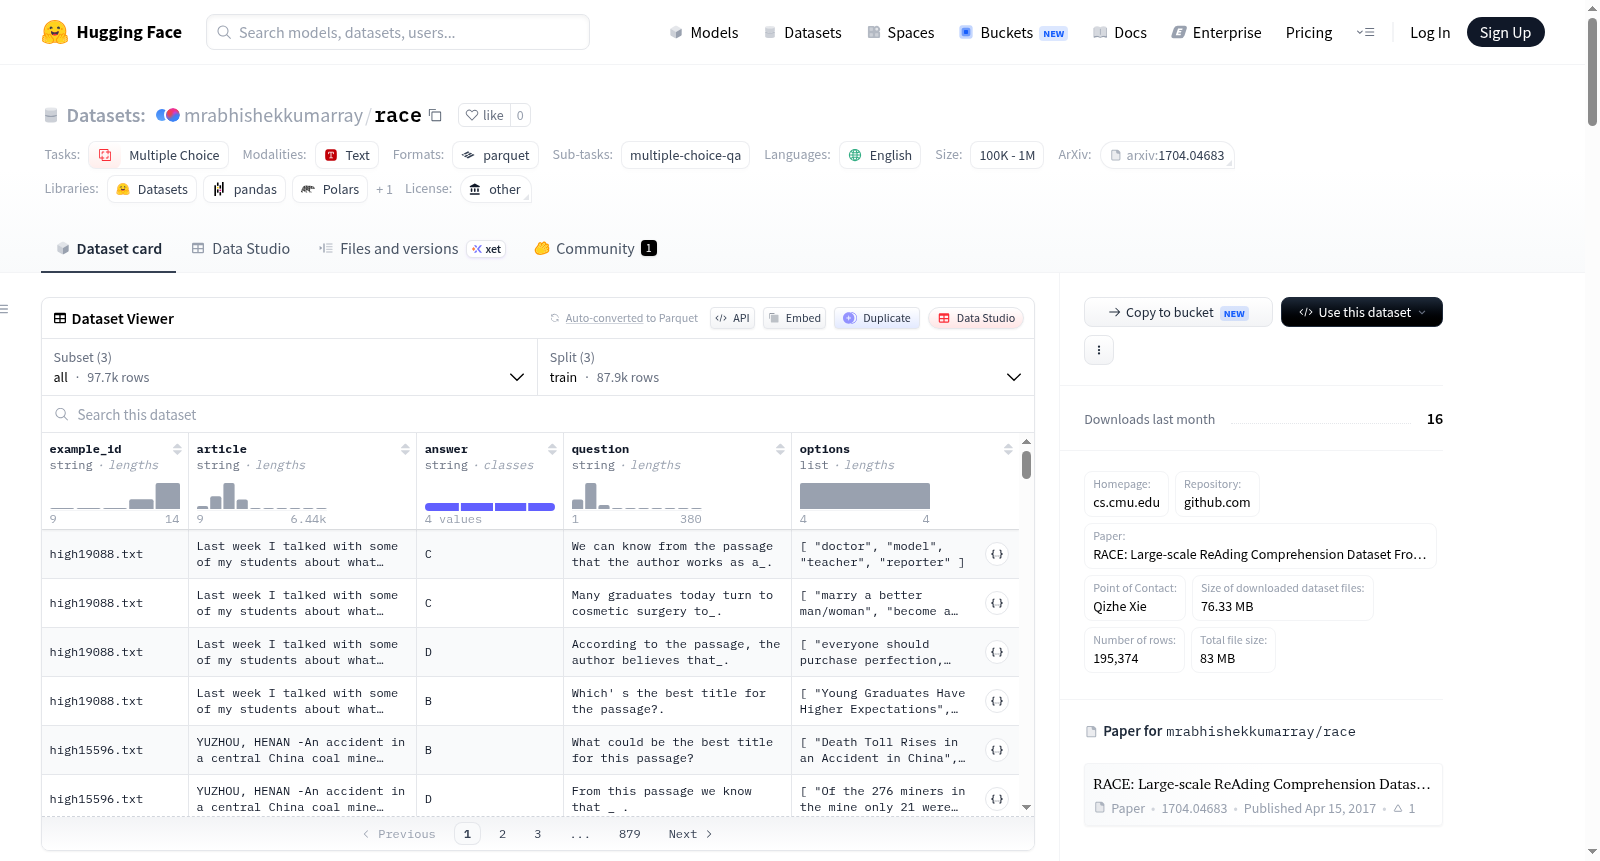Viewport: 1600px width, 861px height.
Task: Upvote the RACE paper with the triangle icon
Action: (1398, 808)
